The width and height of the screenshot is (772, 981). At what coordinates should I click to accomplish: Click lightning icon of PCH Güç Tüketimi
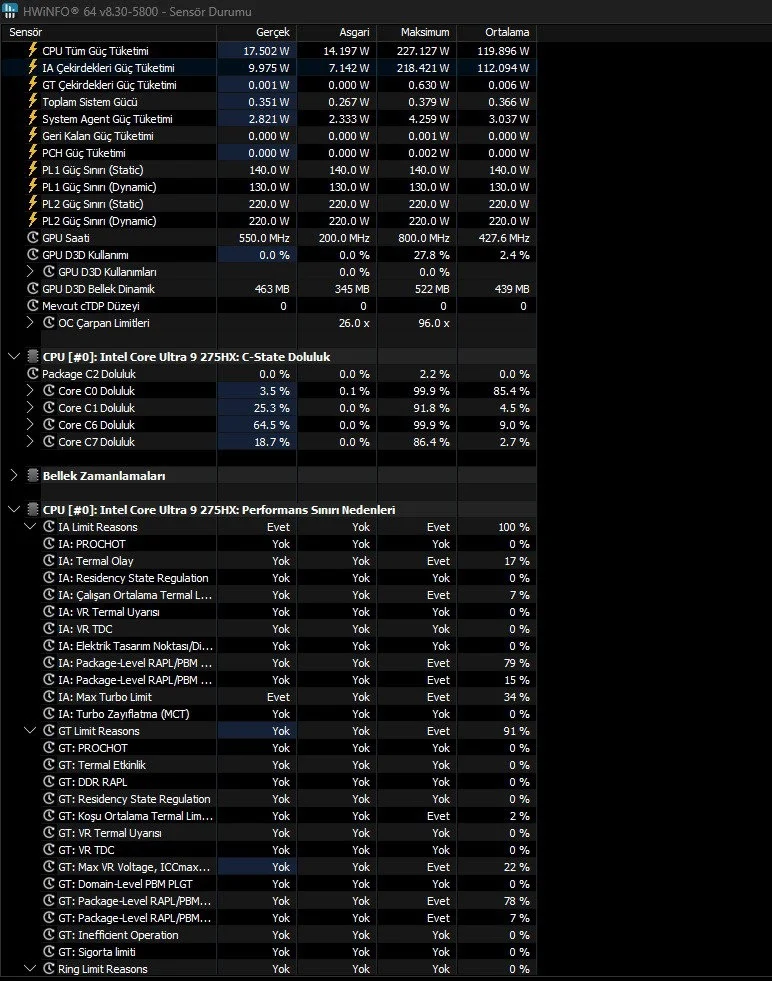pyautogui.click(x=33, y=152)
